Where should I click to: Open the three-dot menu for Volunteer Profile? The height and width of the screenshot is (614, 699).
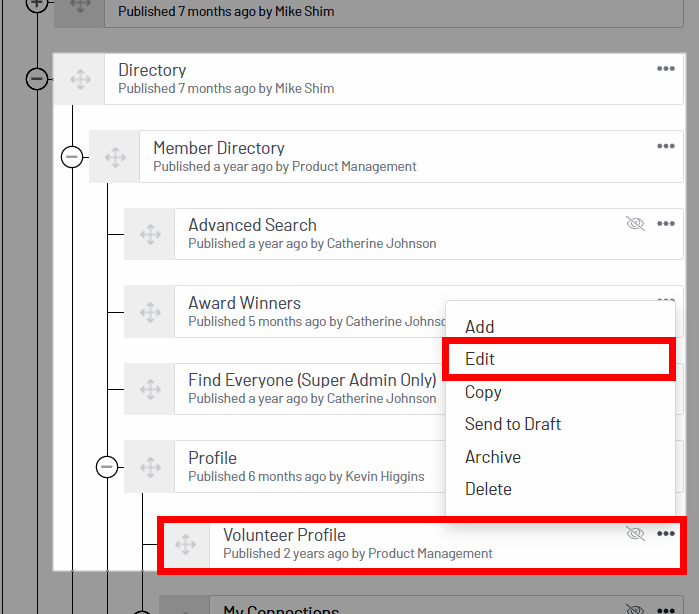click(x=666, y=534)
